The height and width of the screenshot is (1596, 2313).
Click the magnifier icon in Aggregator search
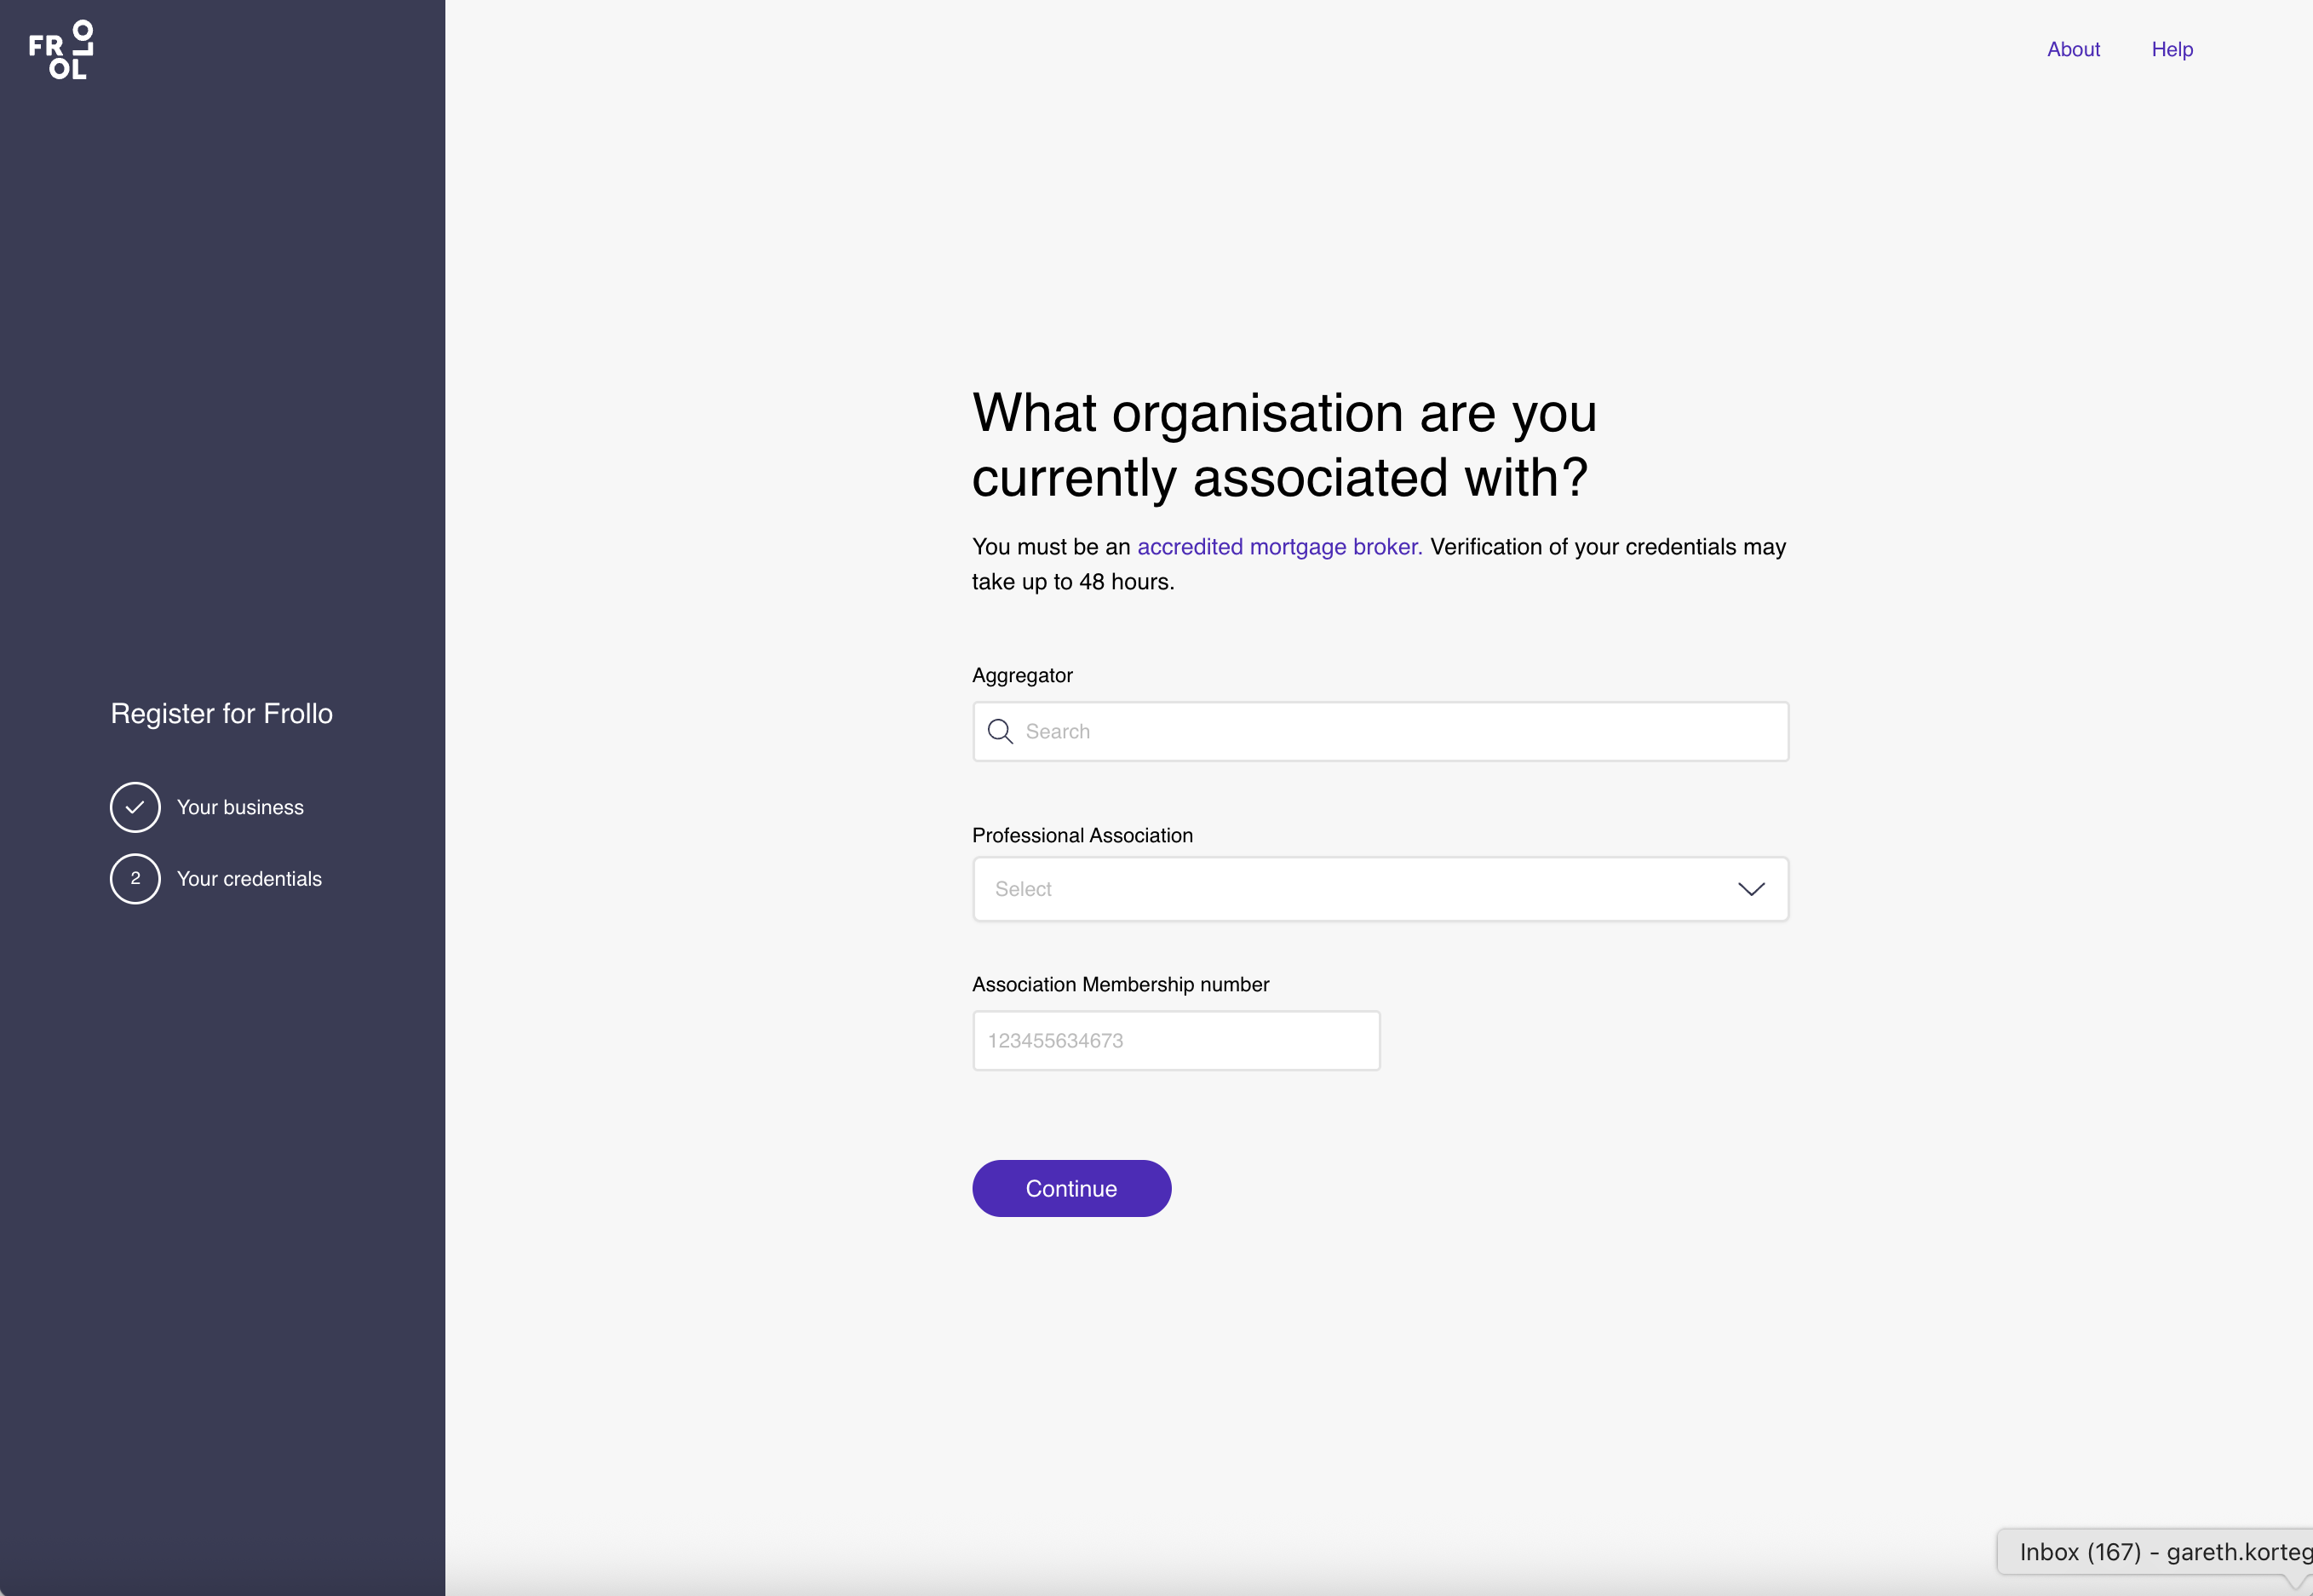1000,731
